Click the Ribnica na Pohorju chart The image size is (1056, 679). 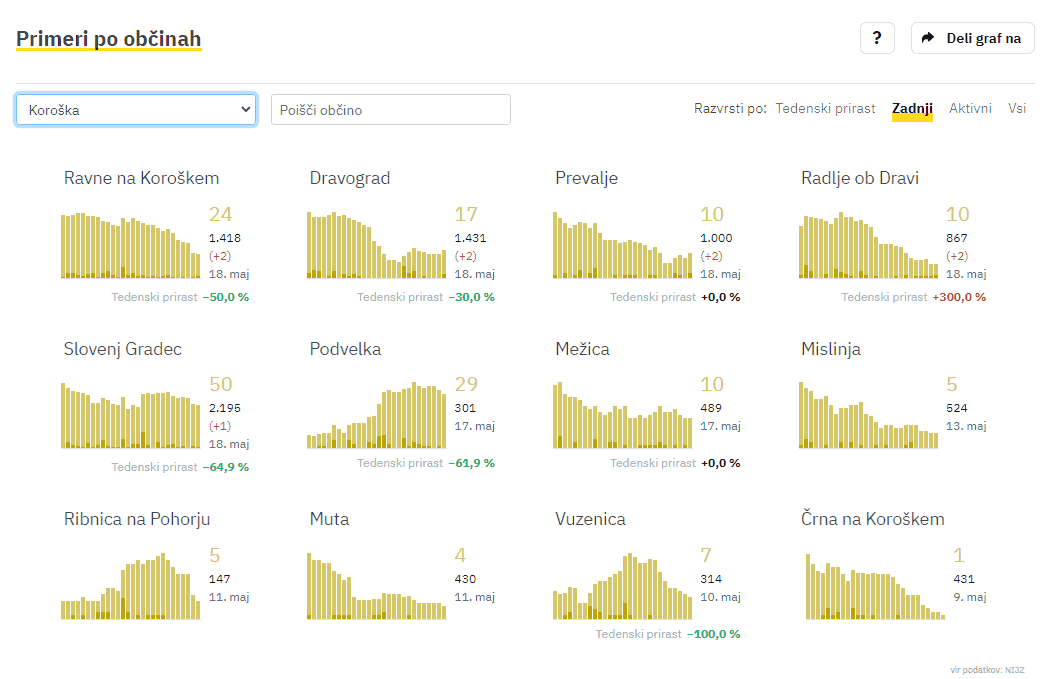pyautogui.click(x=130, y=586)
